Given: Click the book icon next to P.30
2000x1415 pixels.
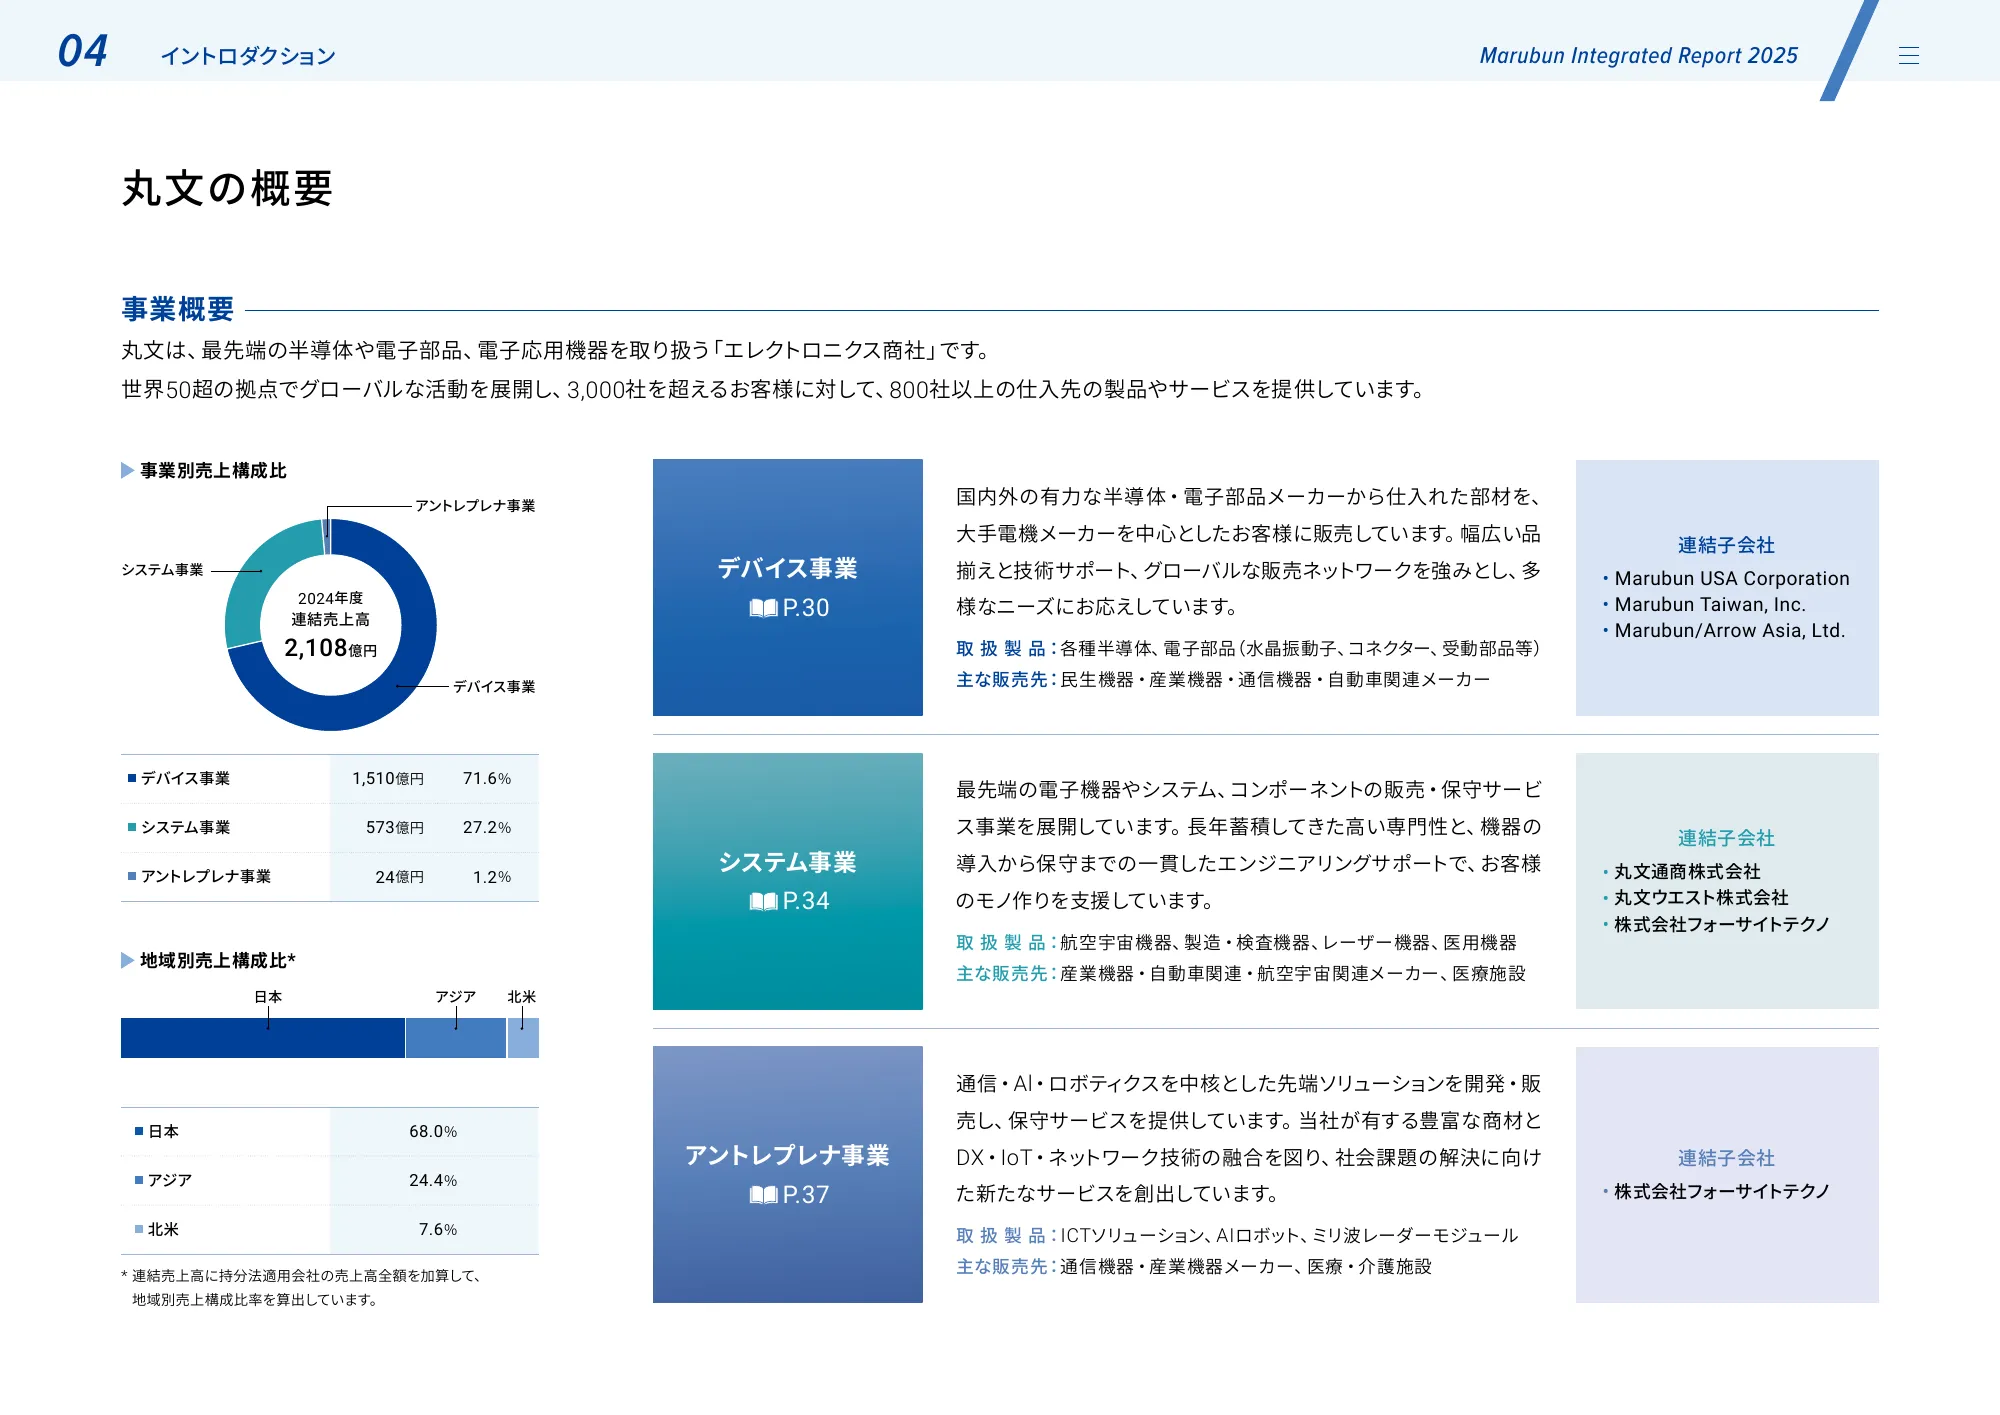Looking at the screenshot, I should (764, 607).
